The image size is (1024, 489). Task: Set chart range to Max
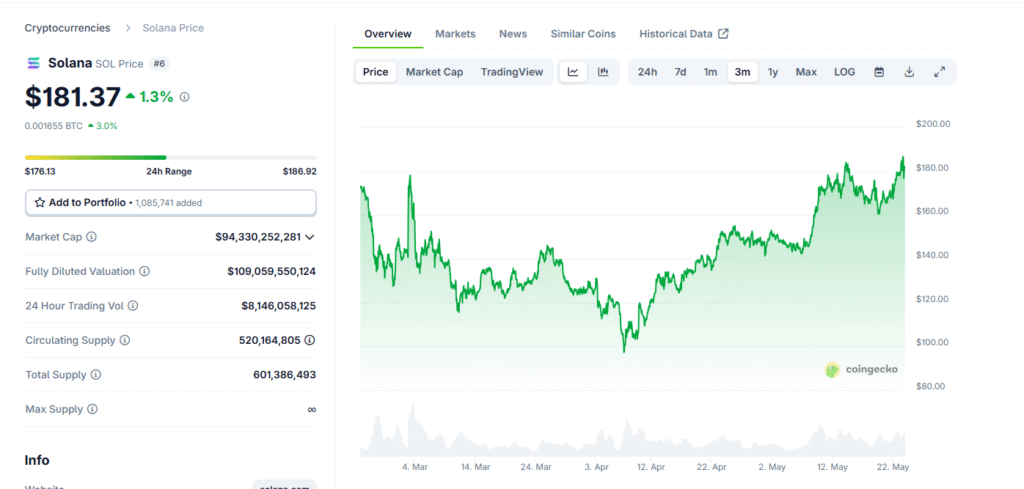806,72
